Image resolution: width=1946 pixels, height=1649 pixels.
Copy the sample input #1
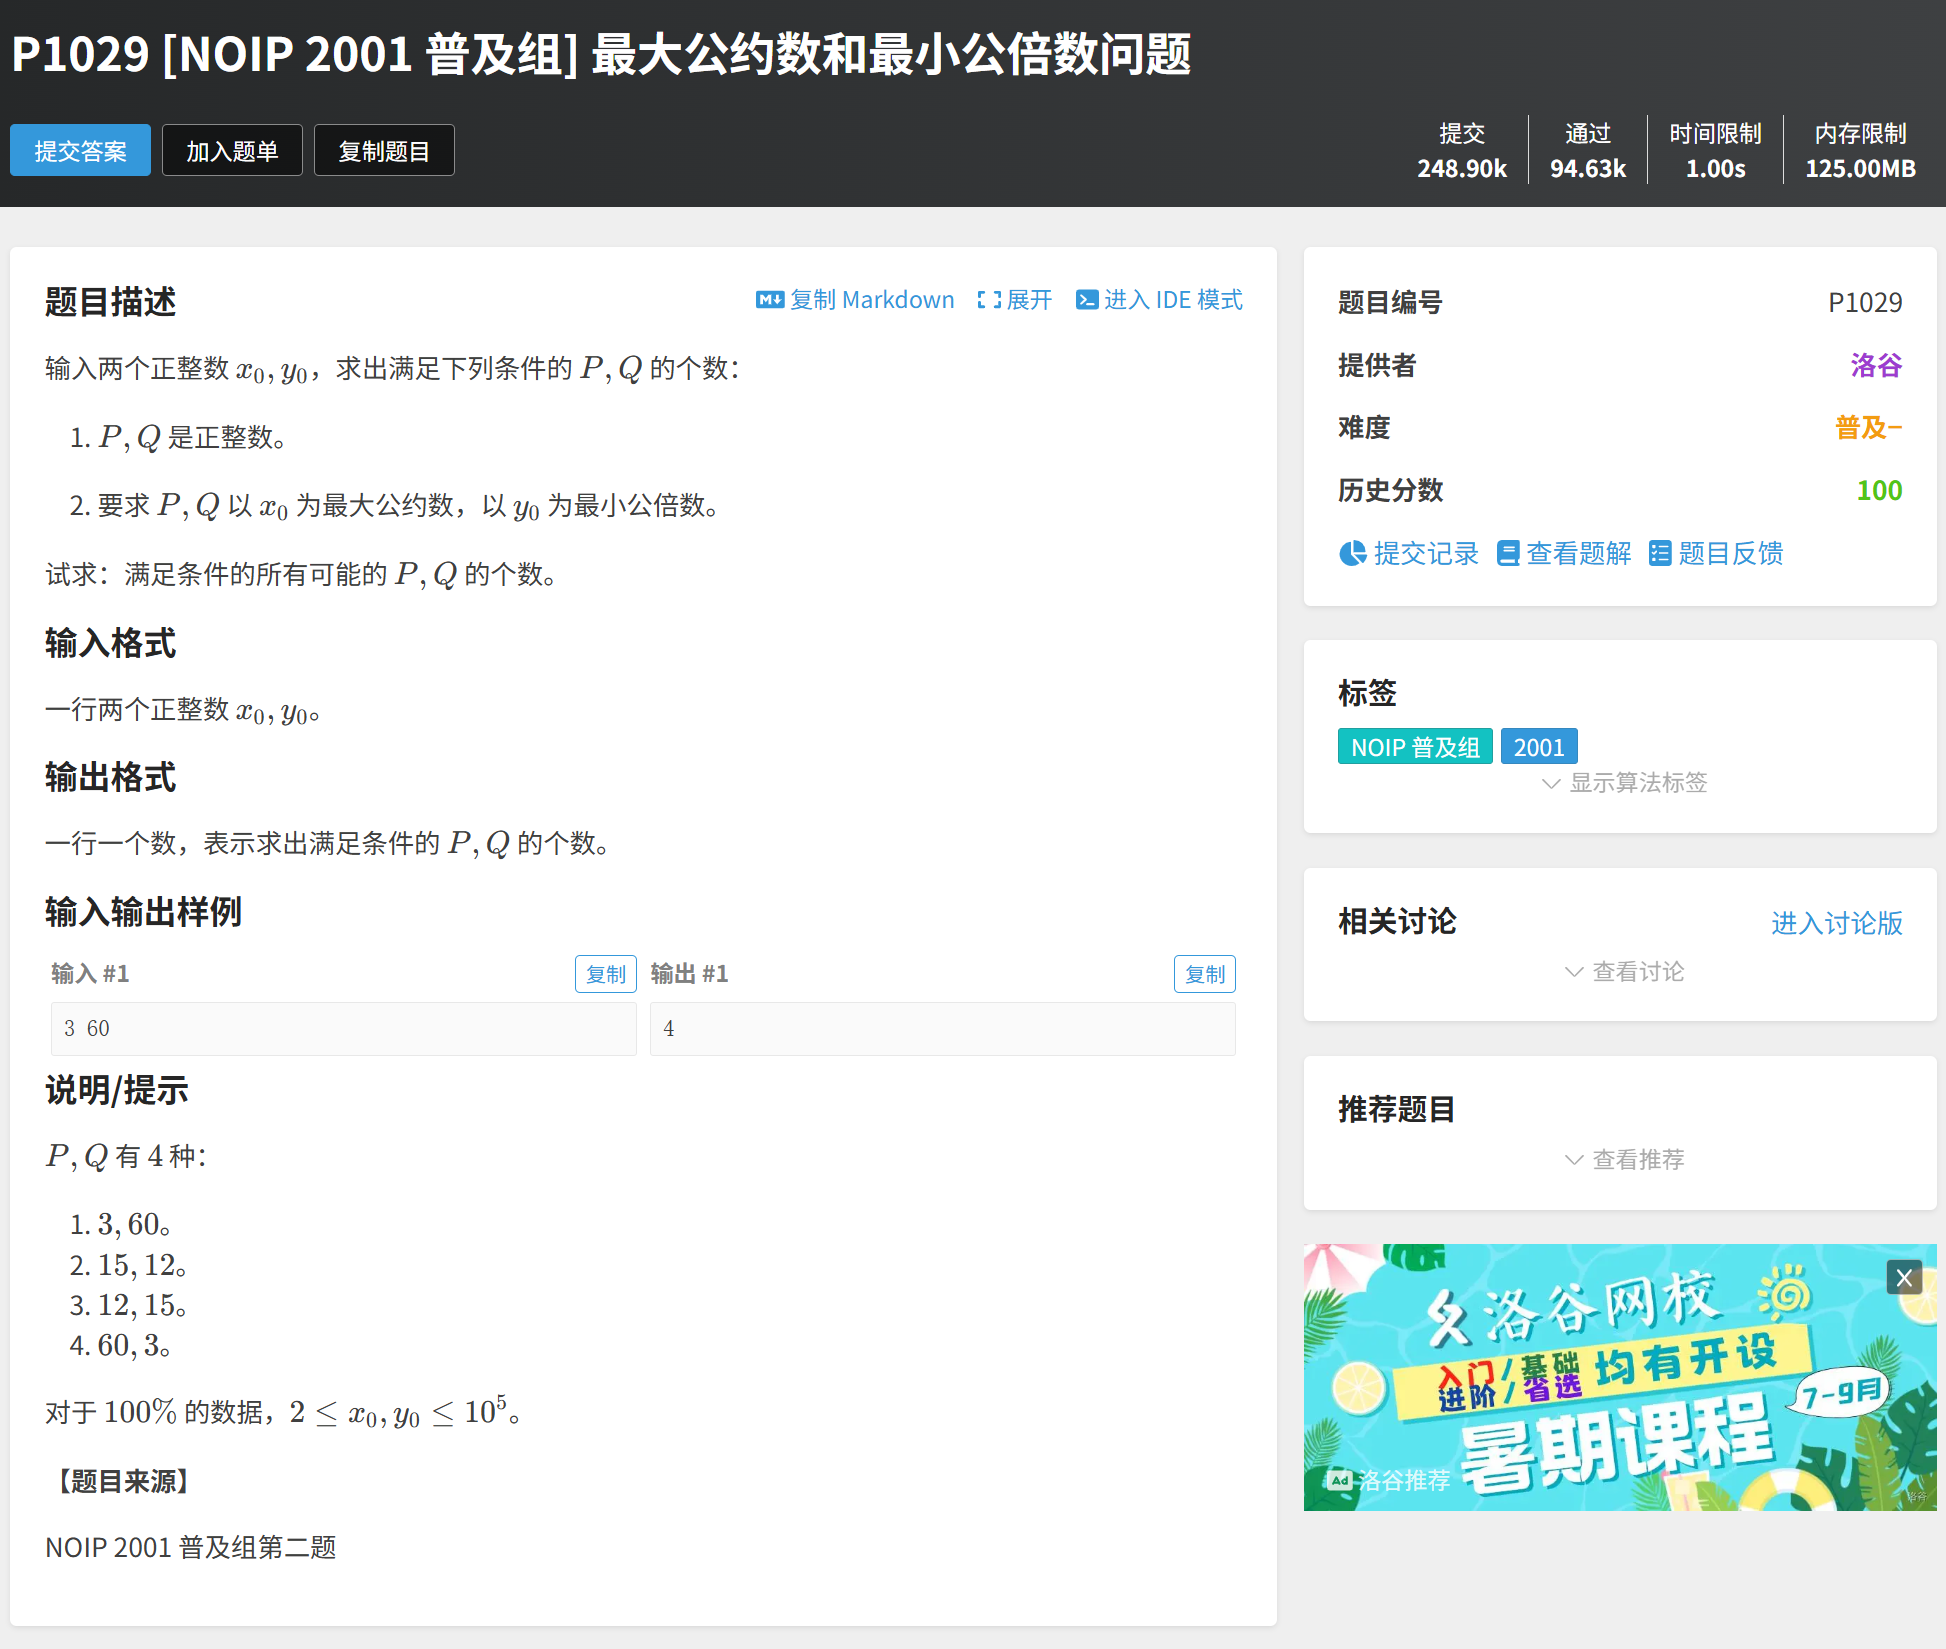[x=605, y=974]
